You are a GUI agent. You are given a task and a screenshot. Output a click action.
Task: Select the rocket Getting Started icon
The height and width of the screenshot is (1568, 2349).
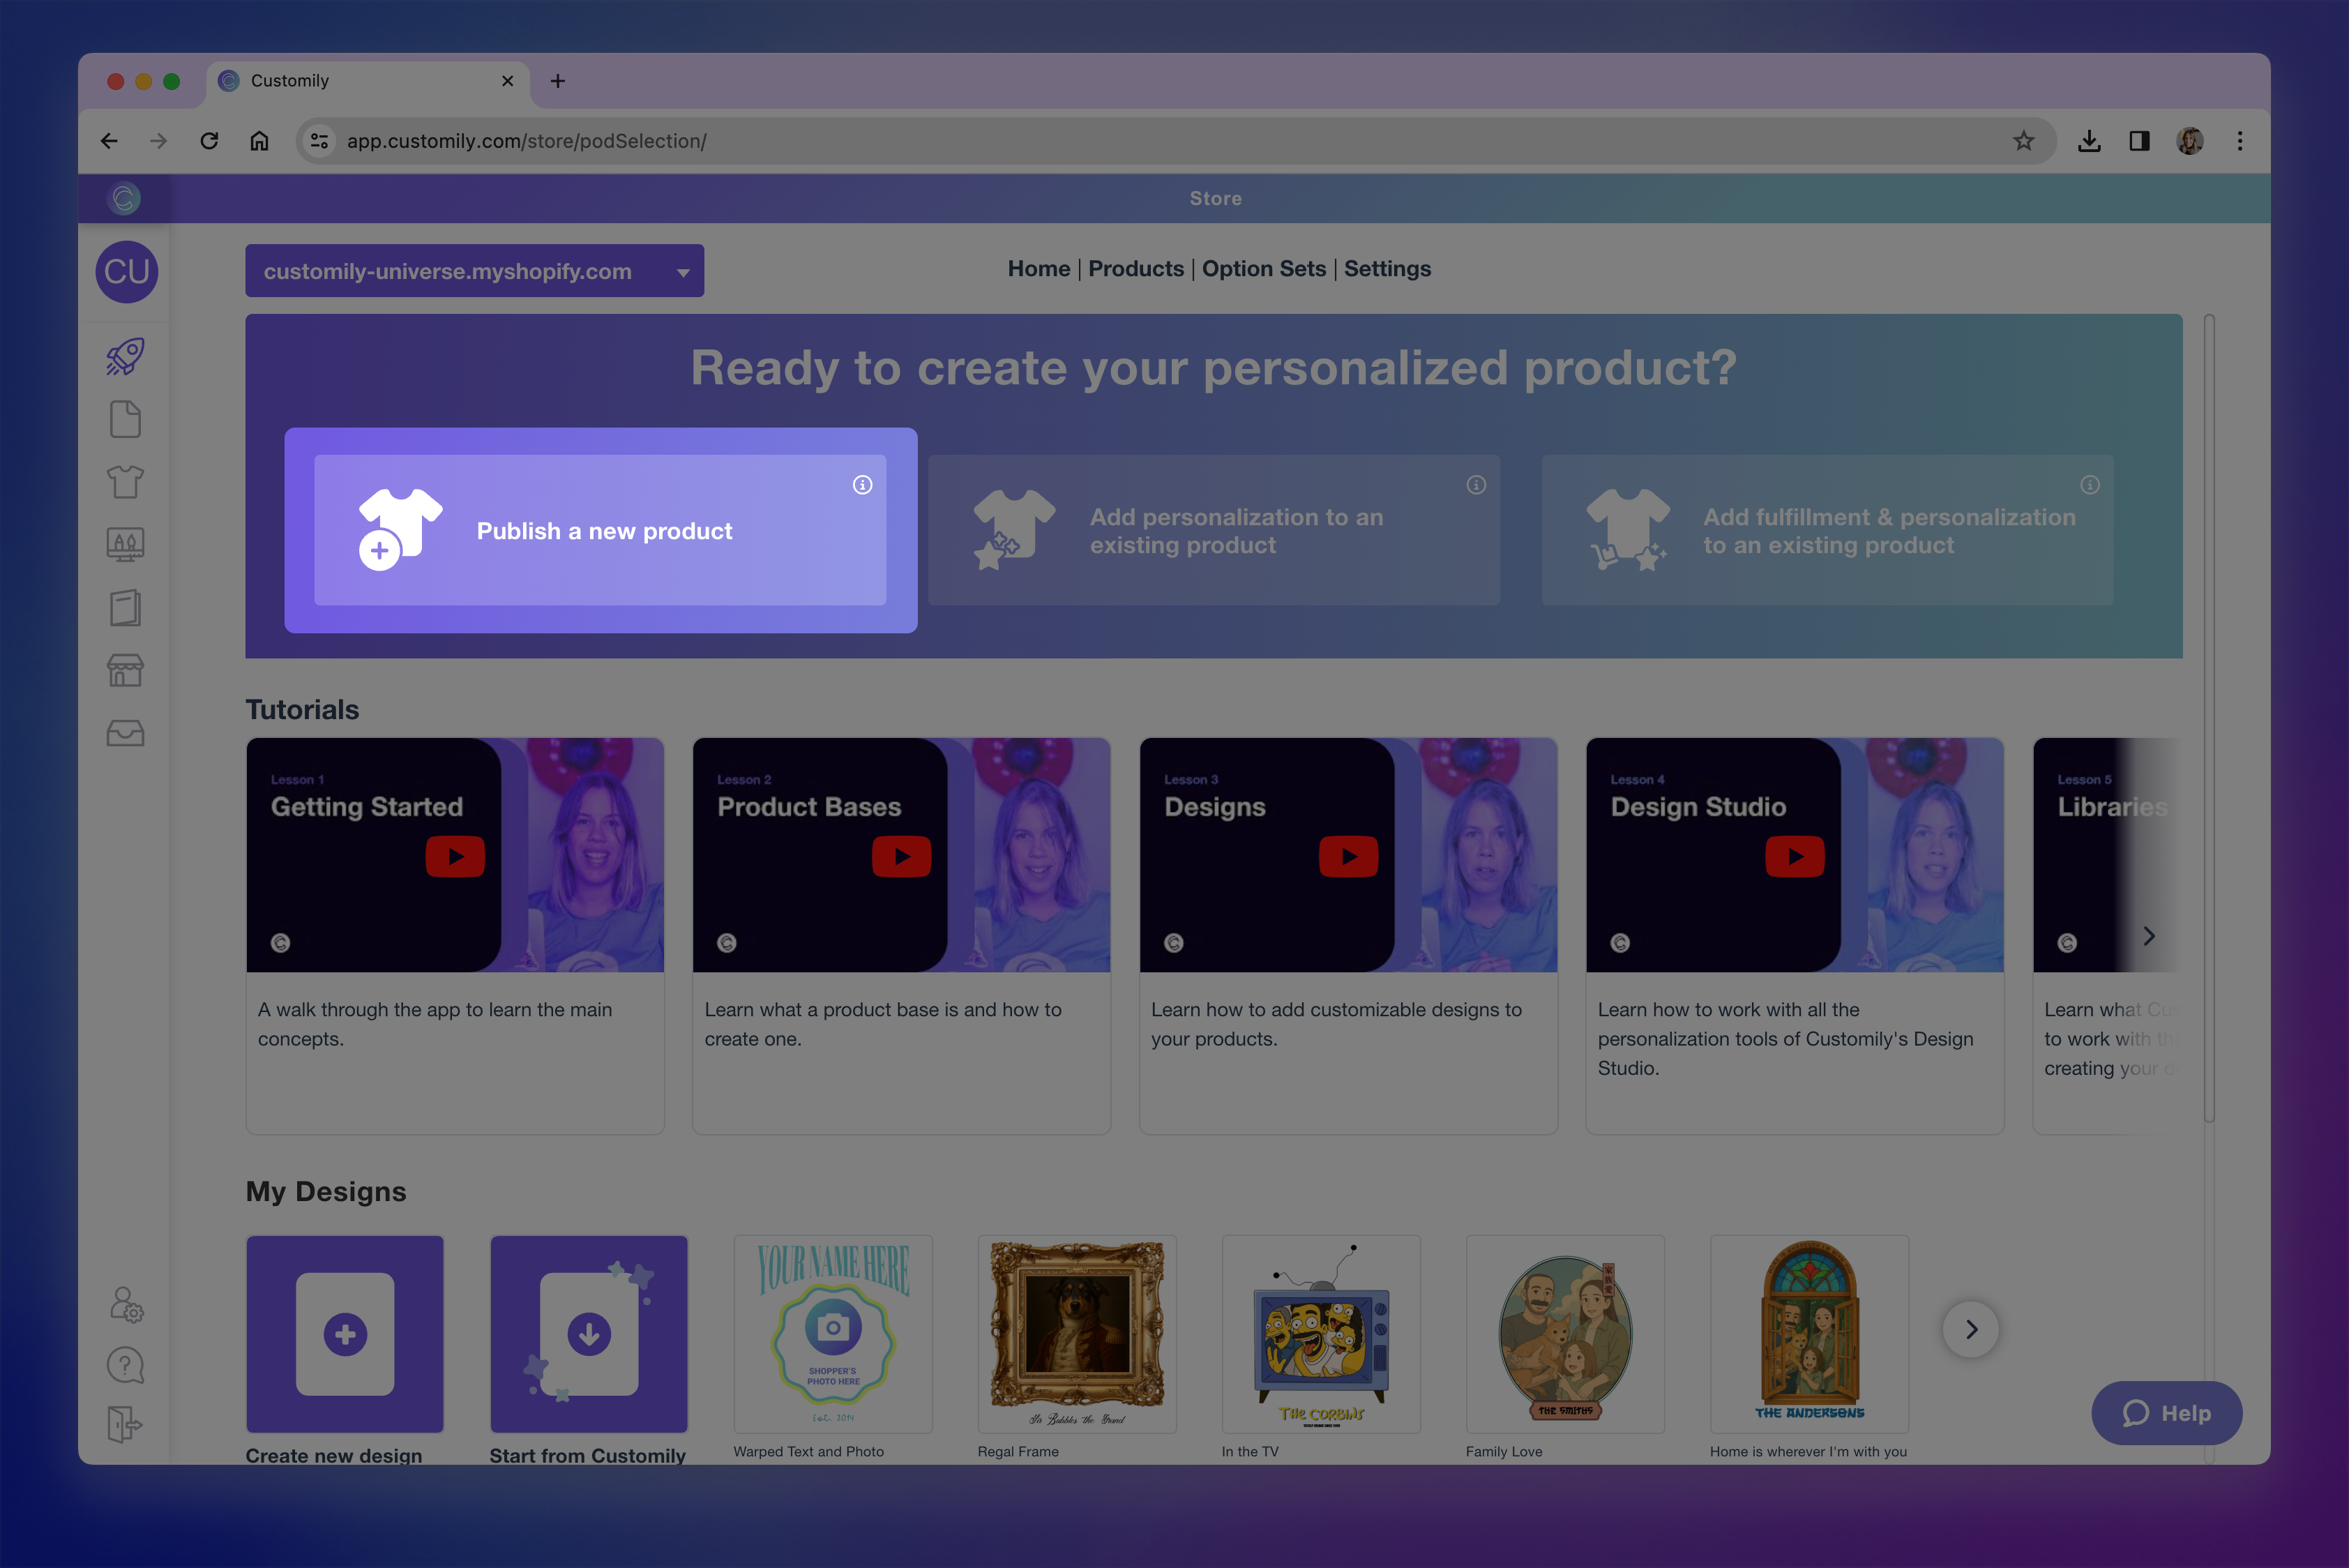(125, 357)
